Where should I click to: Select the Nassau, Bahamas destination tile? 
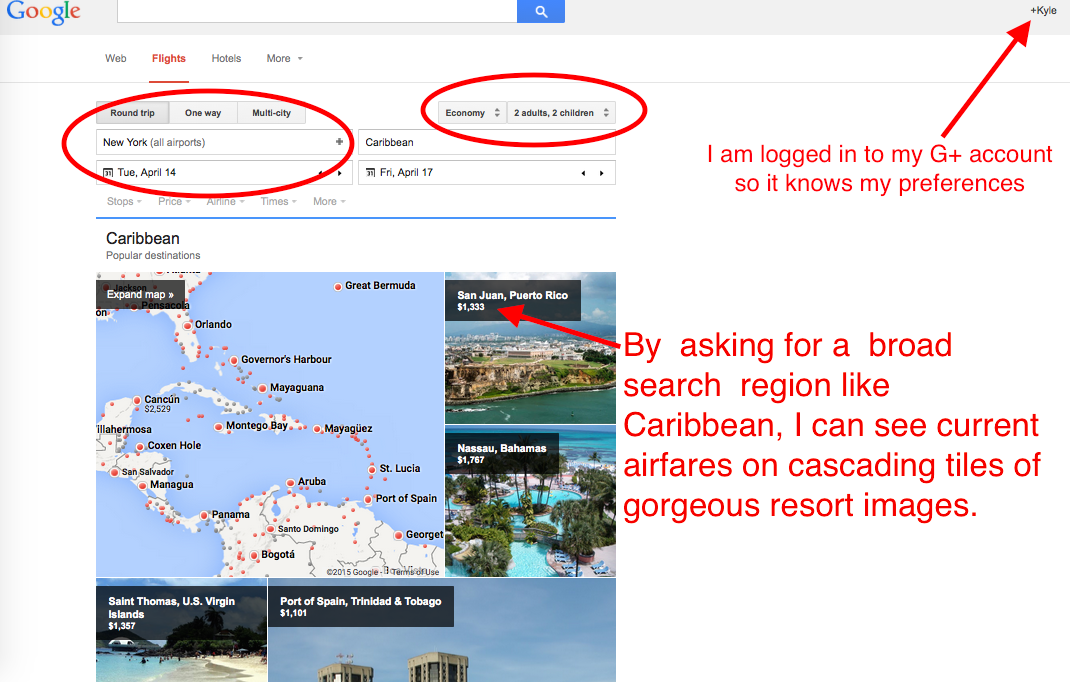530,500
